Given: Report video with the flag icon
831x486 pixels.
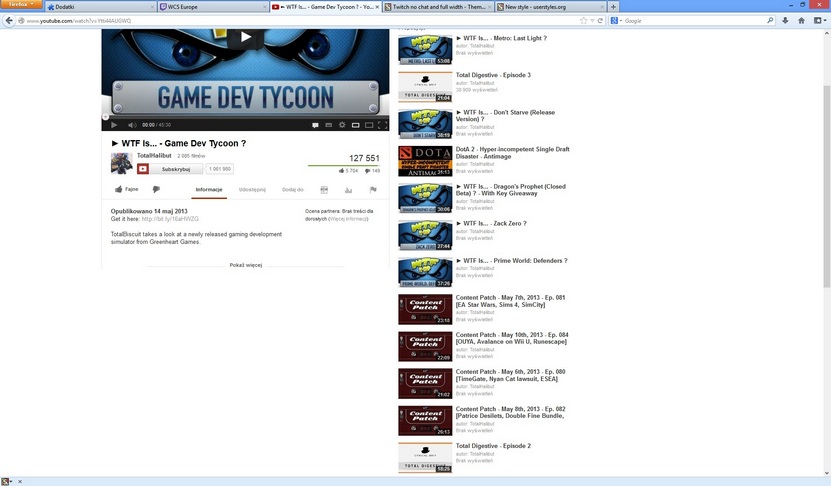Looking at the screenshot, I should (x=373, y=190).
